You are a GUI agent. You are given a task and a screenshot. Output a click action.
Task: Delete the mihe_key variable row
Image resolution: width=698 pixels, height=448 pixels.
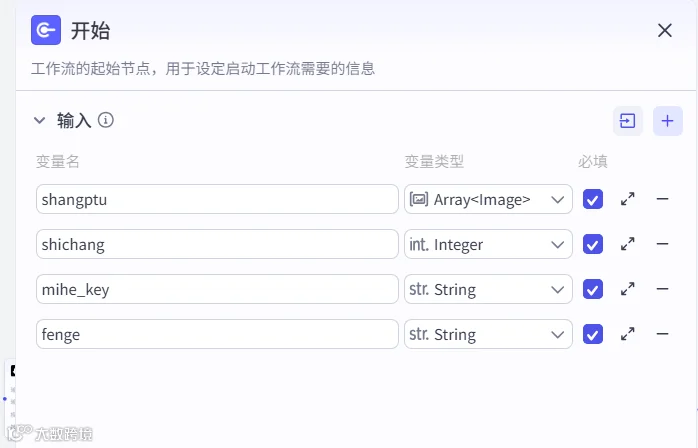pos(662,289)
